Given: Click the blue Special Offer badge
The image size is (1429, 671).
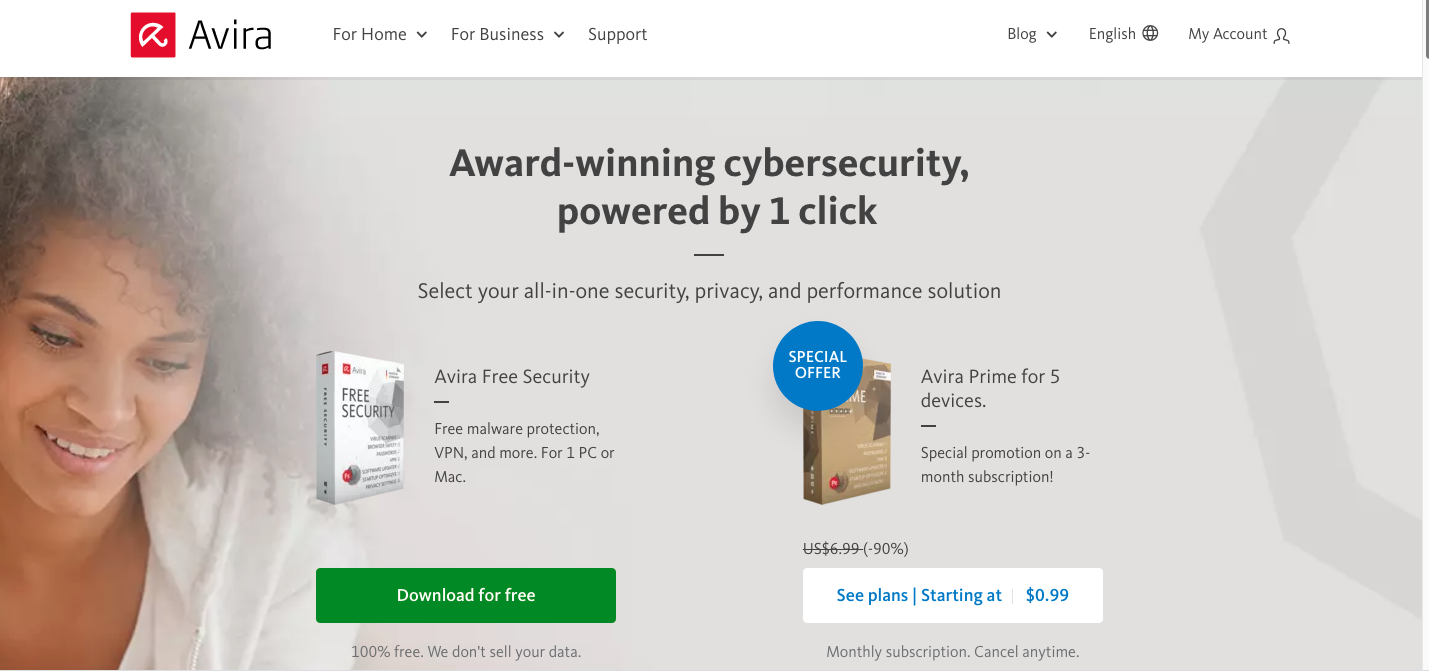Looking at the screenshot, I should click(x=817, y=365).
